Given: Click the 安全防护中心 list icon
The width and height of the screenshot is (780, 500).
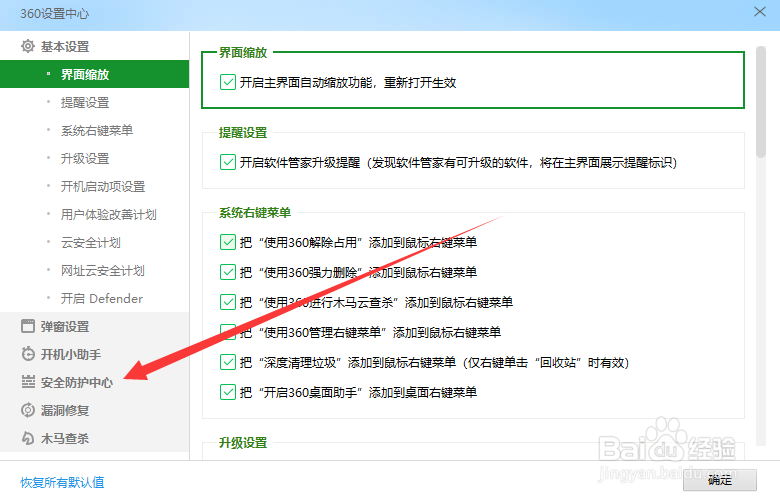Looking at the screenshot, I should [x=28, y=382].
